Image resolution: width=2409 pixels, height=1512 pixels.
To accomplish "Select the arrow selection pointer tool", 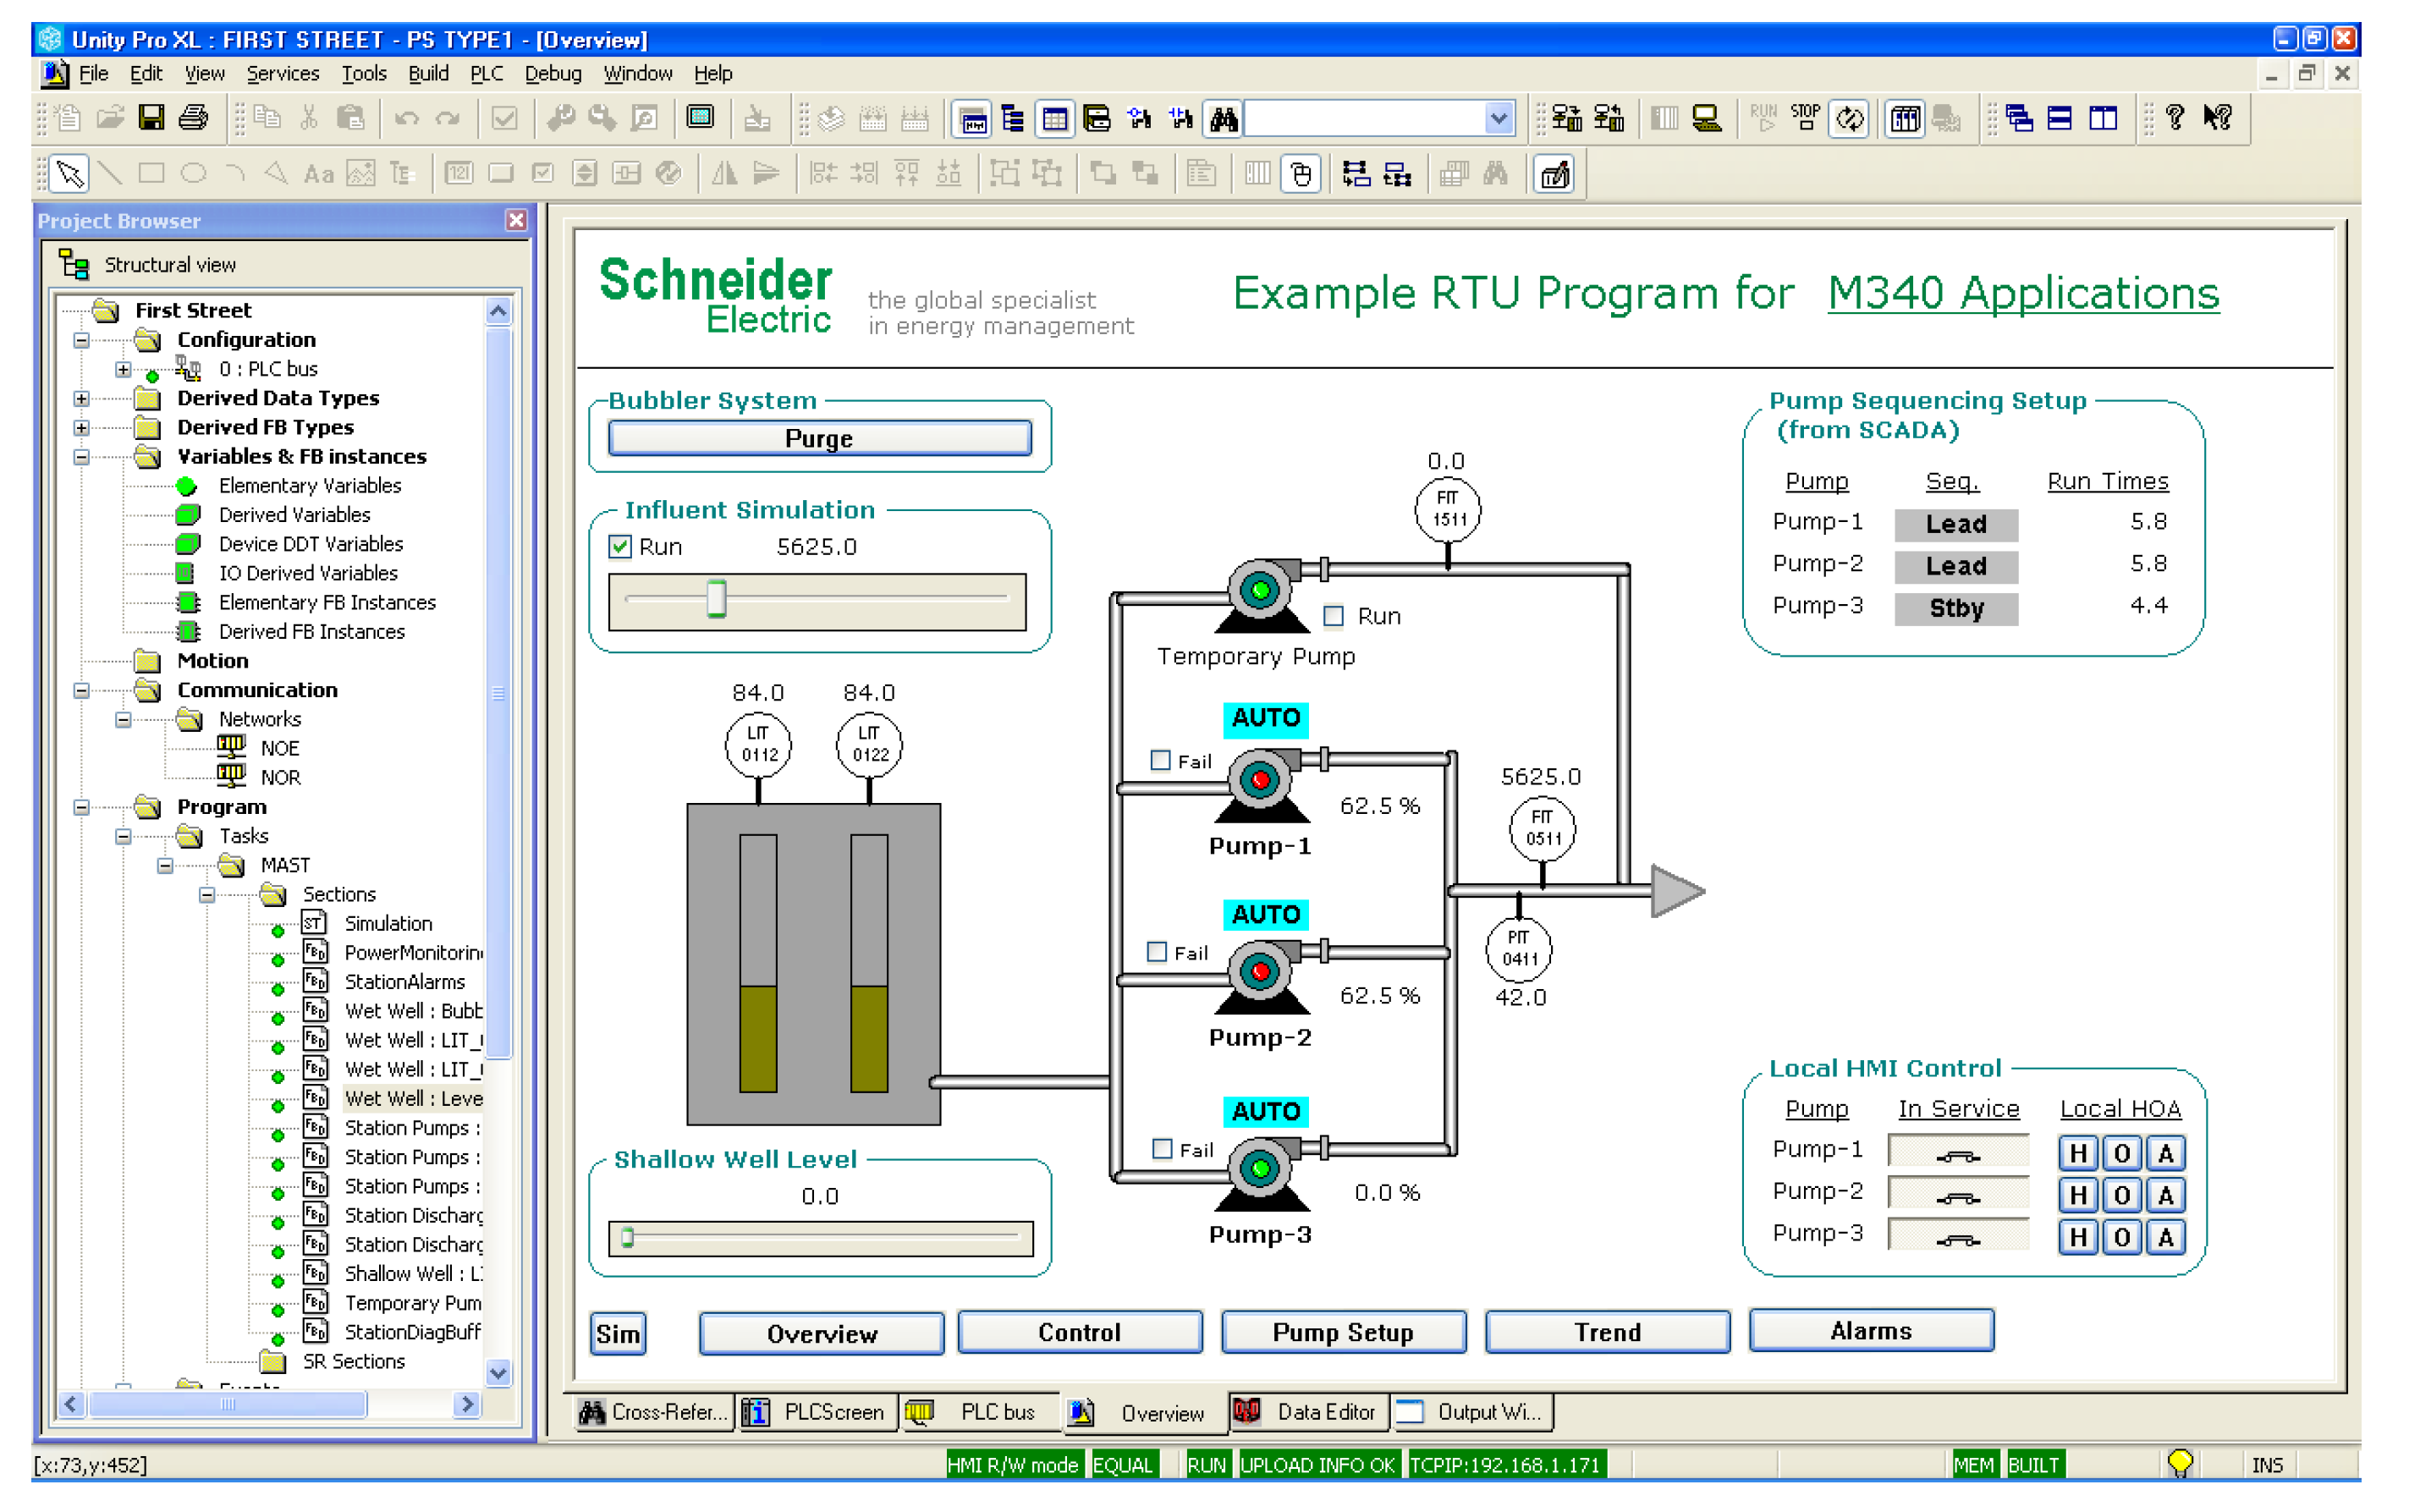I will click(70, 174).
